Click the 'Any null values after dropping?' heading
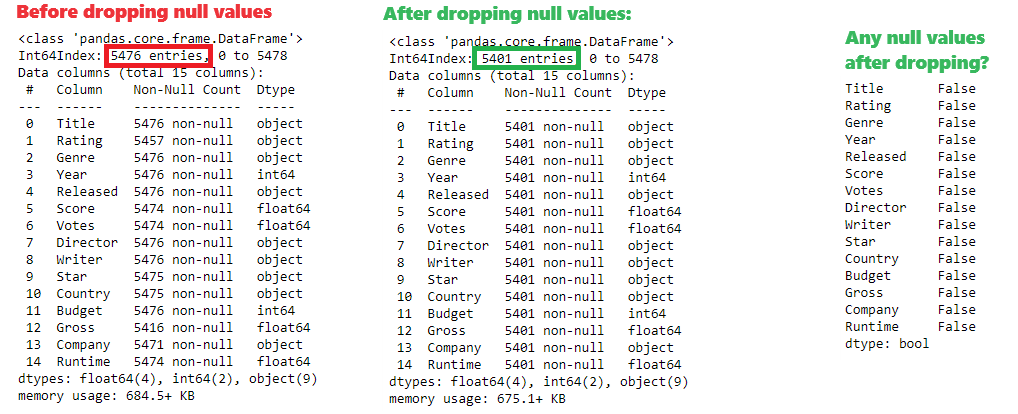1018x414 pixels. (x=916, y=51)
